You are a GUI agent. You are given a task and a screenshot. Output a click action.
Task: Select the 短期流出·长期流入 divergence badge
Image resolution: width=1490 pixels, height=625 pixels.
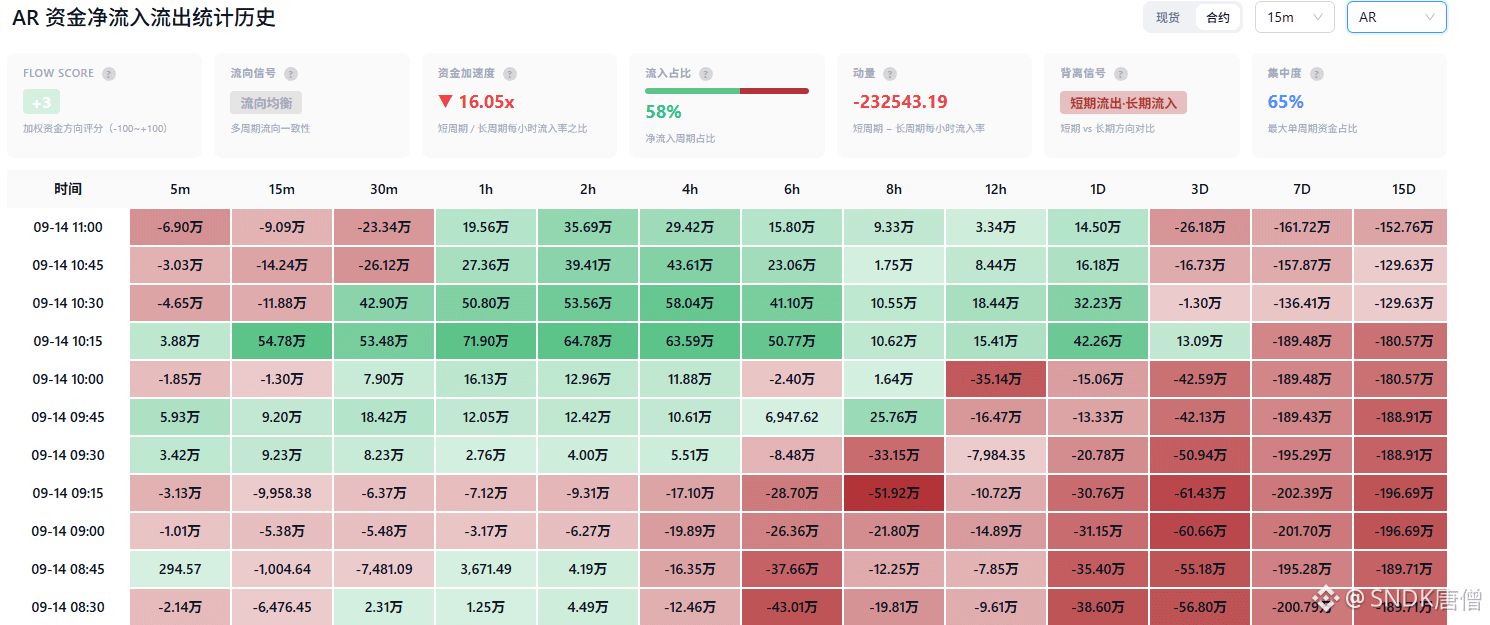point(1123,103)
